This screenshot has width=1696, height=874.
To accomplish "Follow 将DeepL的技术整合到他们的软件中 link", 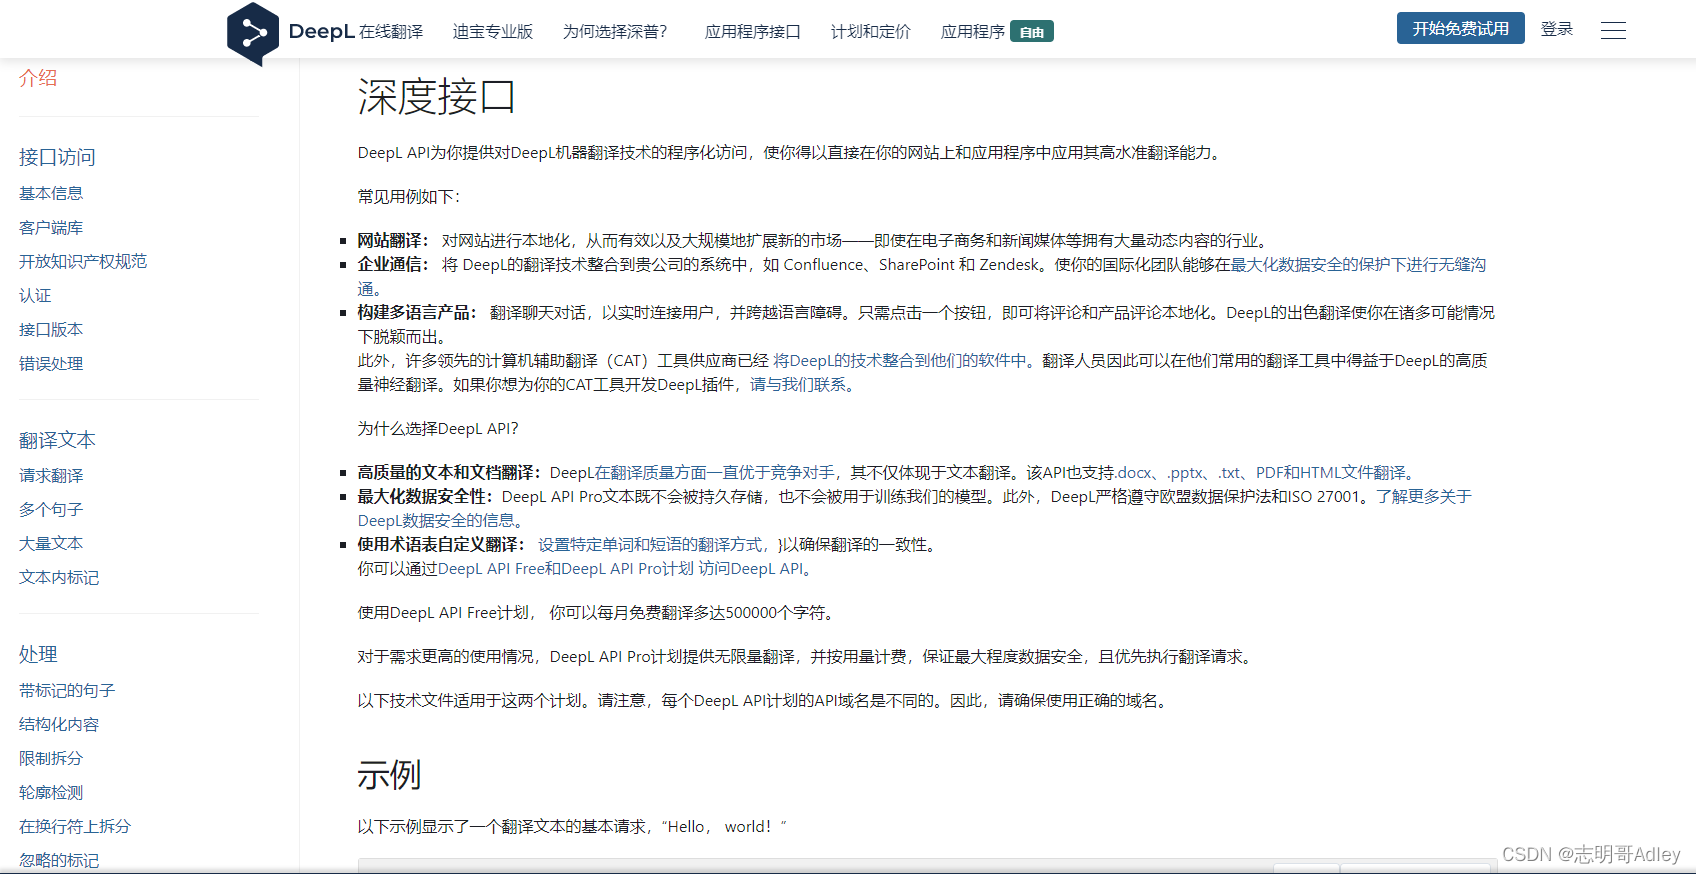I will point(900,361).
